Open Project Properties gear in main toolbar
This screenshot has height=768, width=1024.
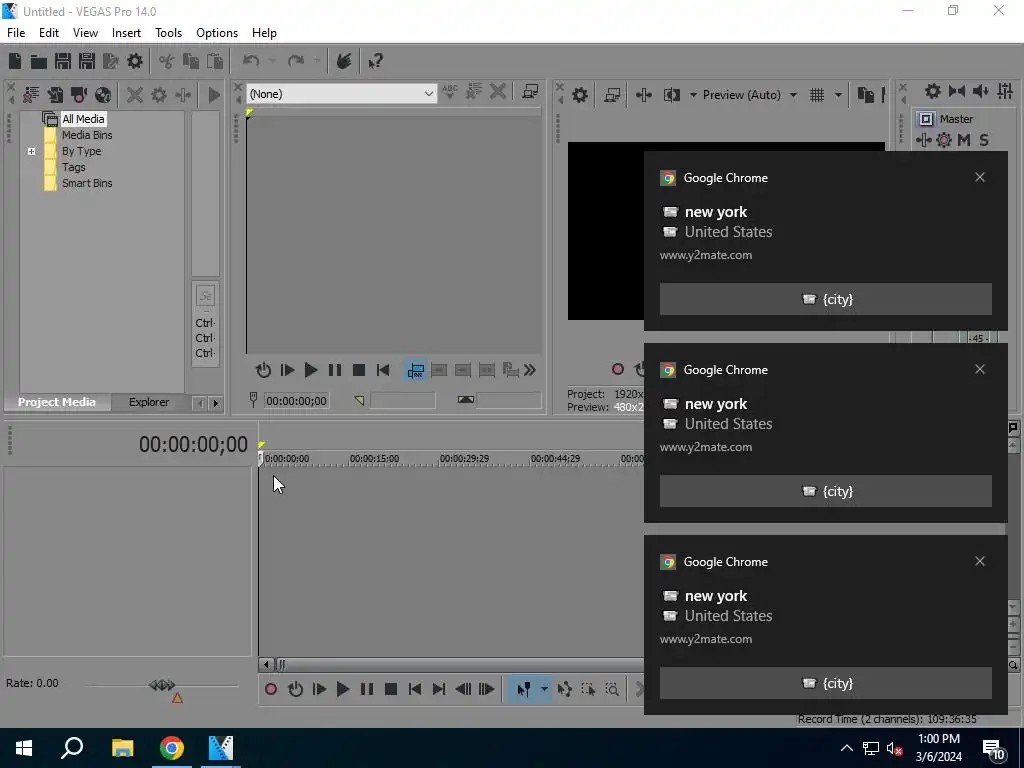point(135,61)
